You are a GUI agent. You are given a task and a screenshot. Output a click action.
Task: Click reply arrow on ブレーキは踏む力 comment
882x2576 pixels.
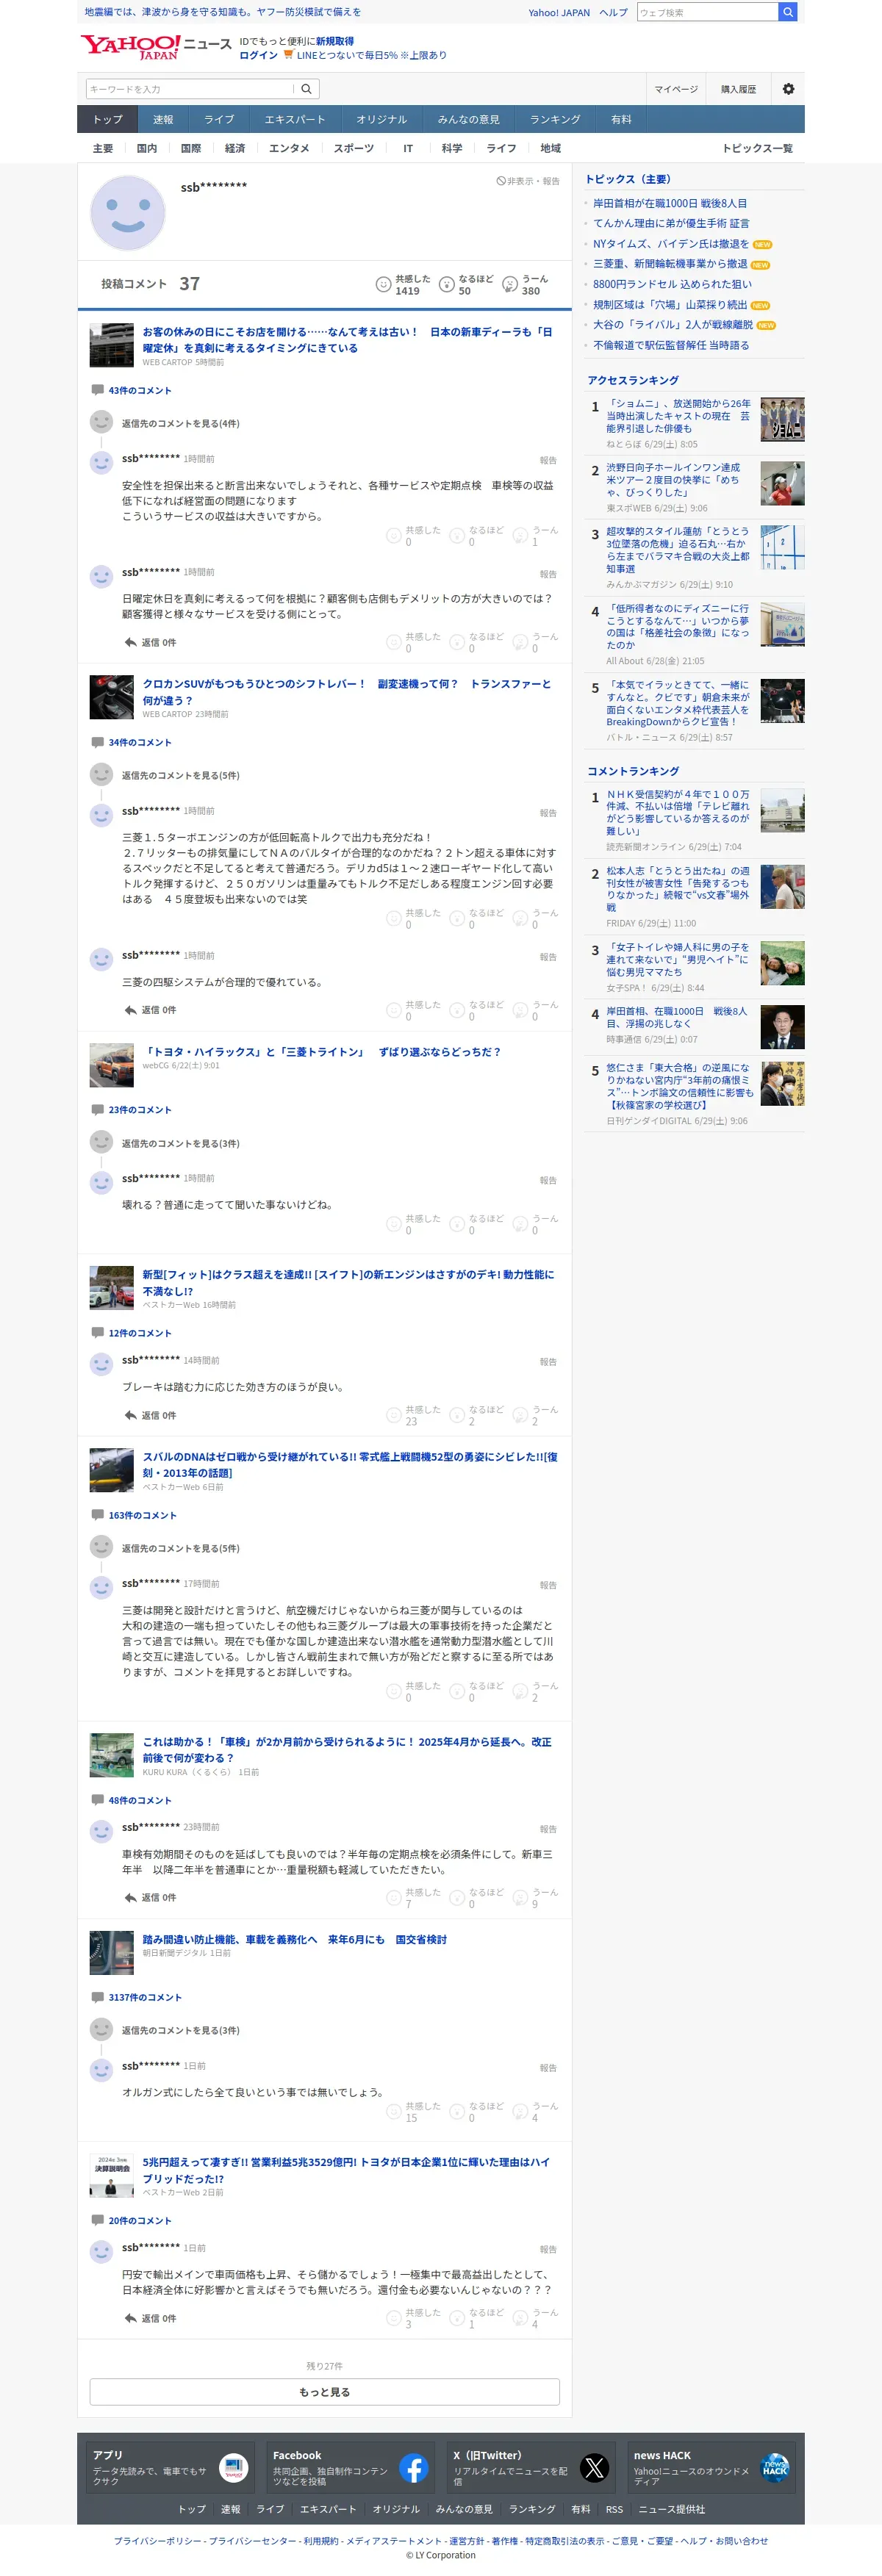130,1415
